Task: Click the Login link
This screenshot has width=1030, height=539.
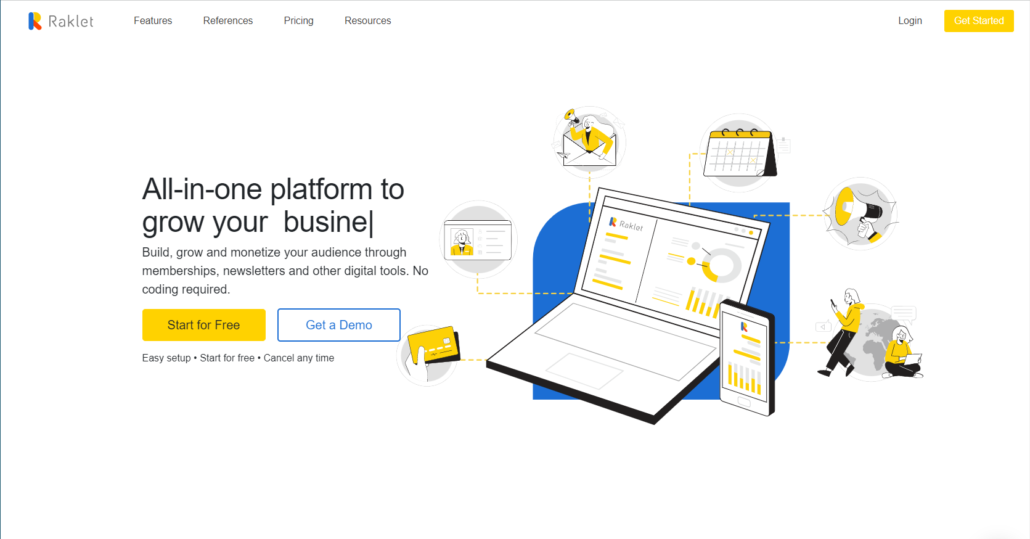Action: click(910, 21)
